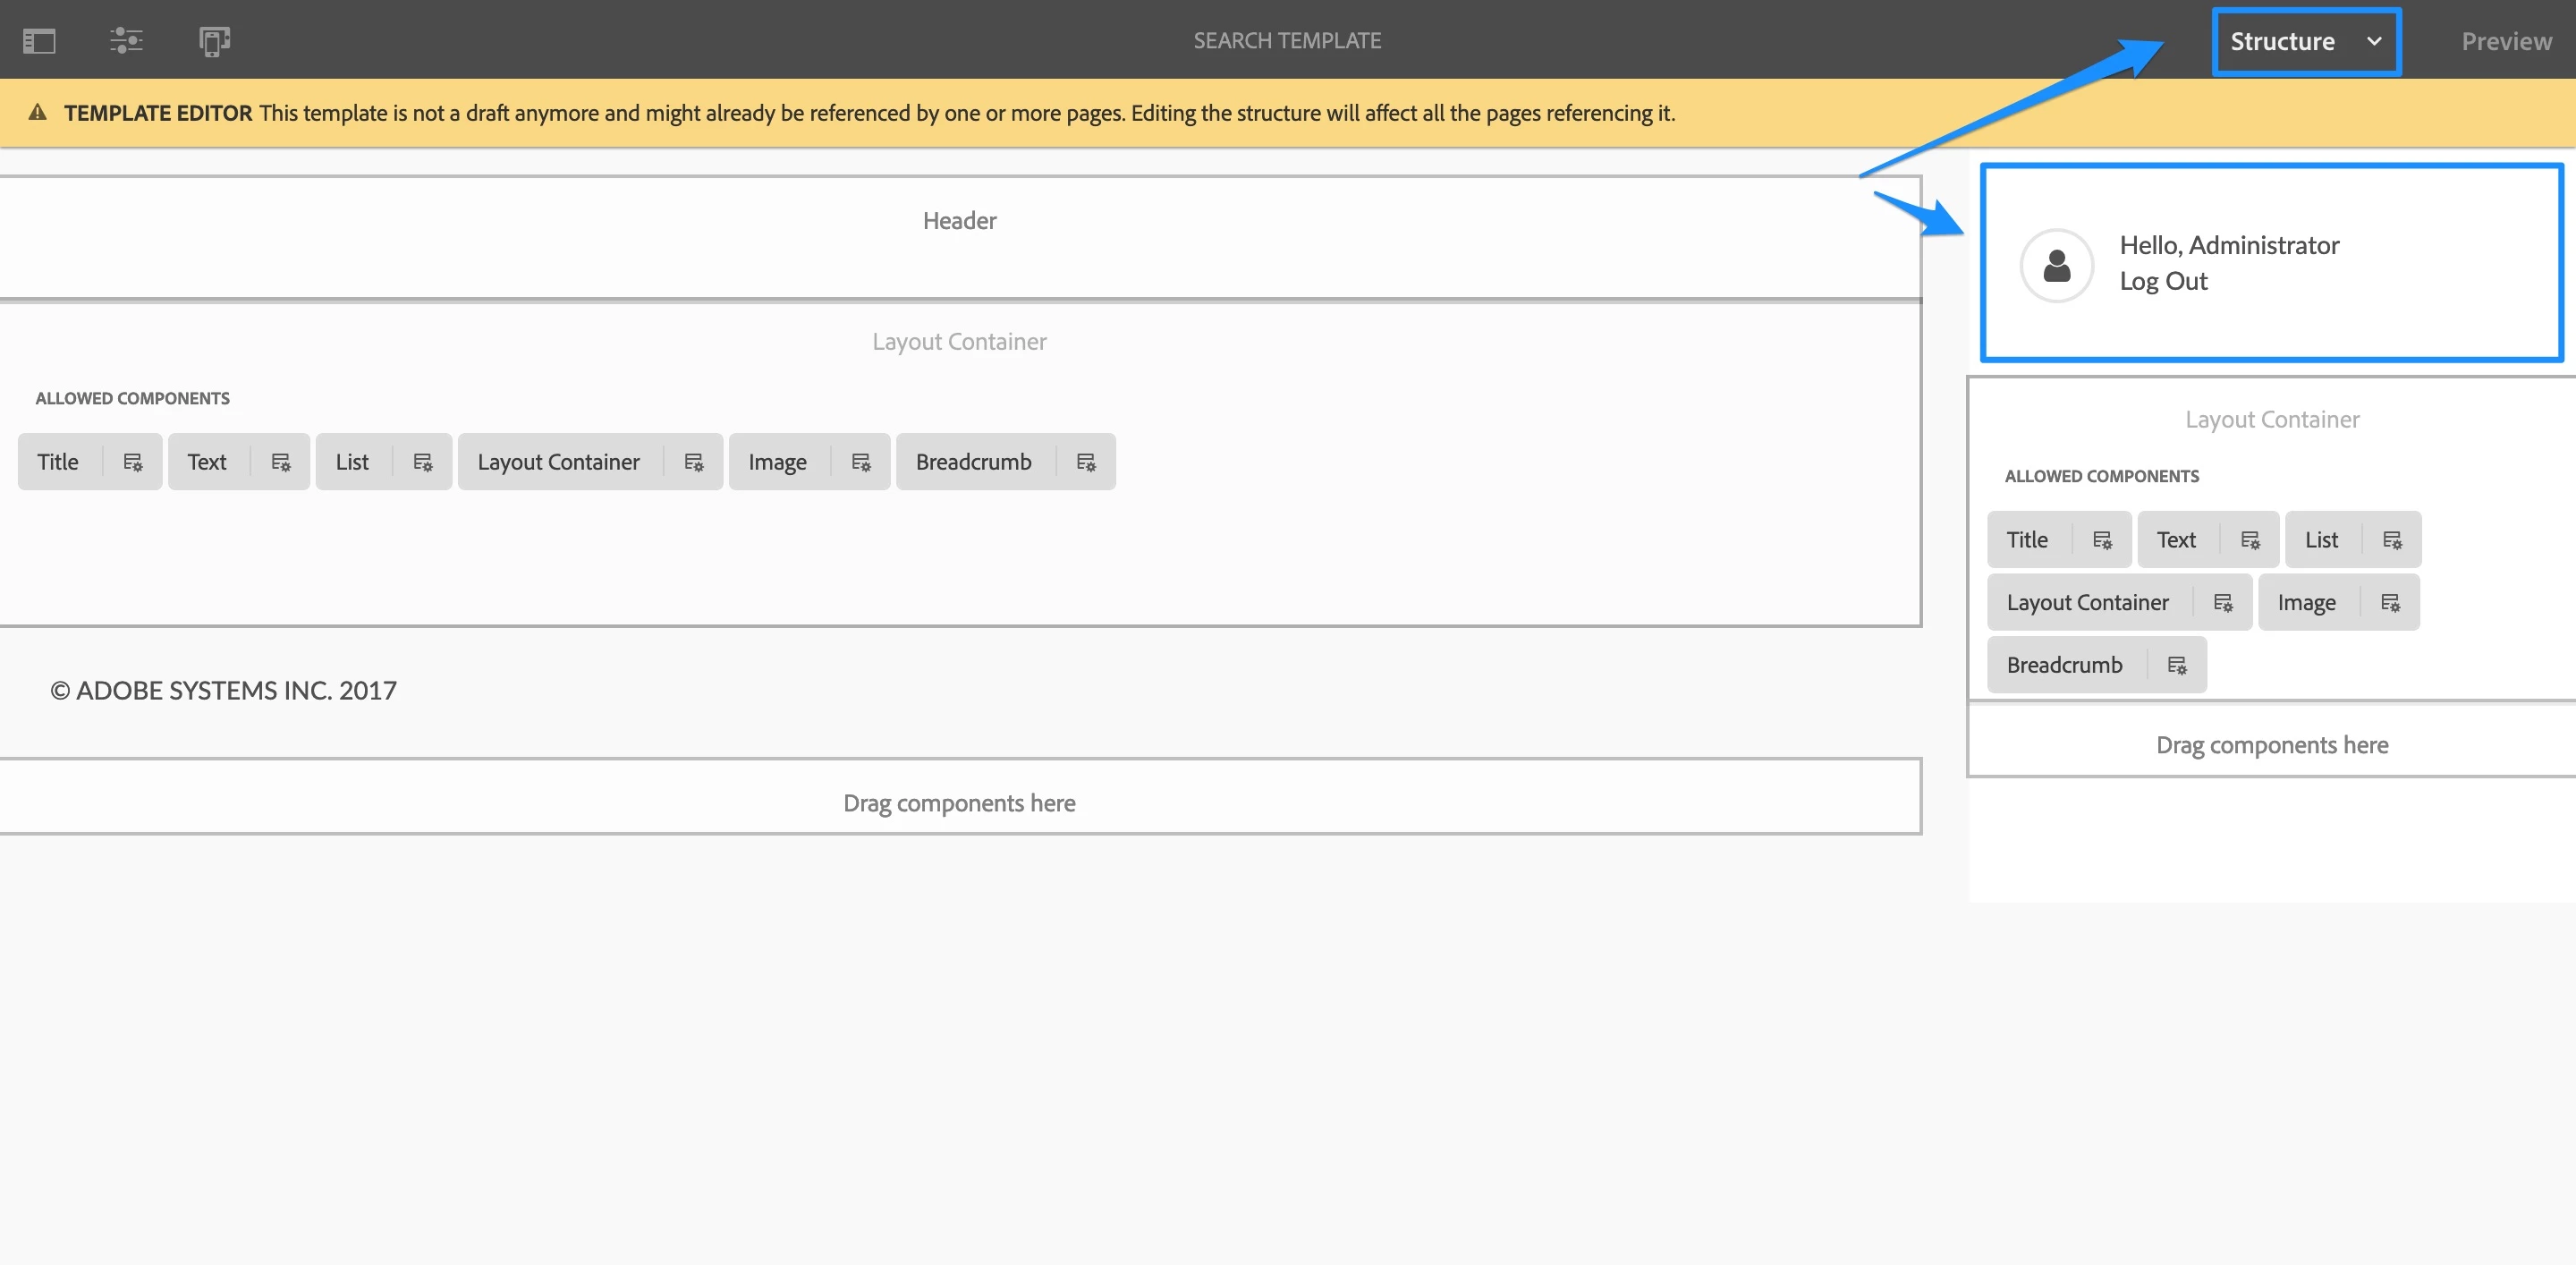Open the emulator device icon
The width and height of the screenshot is (2576, 1265).
(x=214, y=41)
